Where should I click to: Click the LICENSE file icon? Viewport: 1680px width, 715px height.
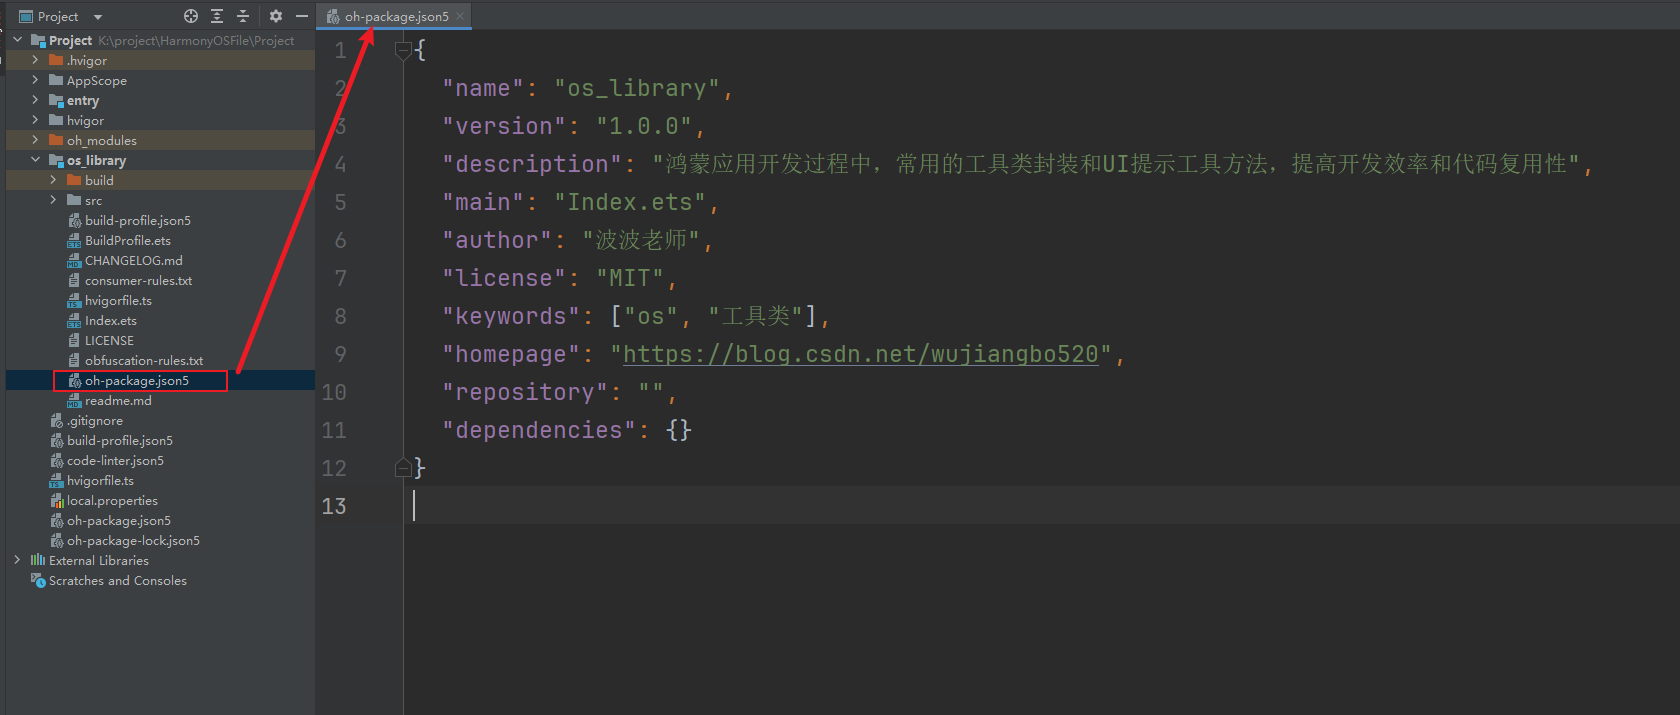[74, 340]
